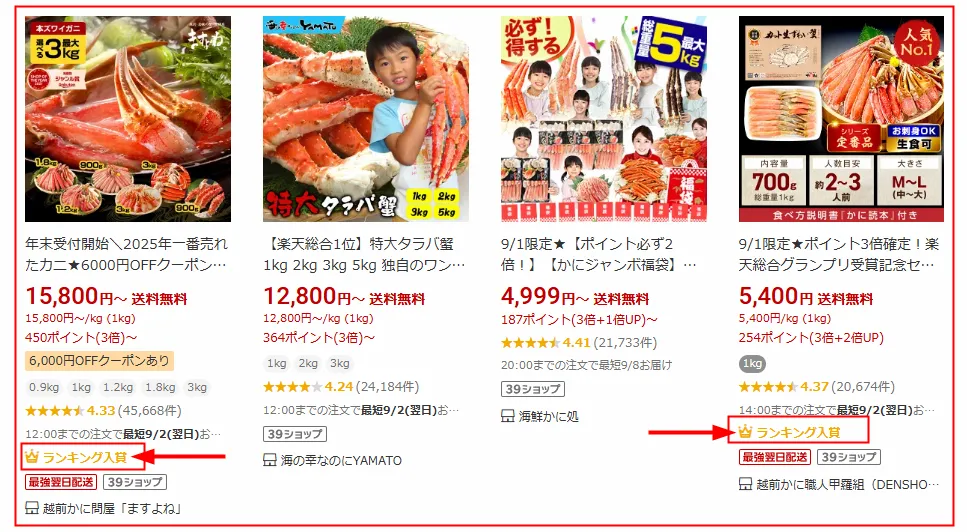Open the 特大タラバ蟹 product title link
The image size is (967, 532).
click(364, 254)
